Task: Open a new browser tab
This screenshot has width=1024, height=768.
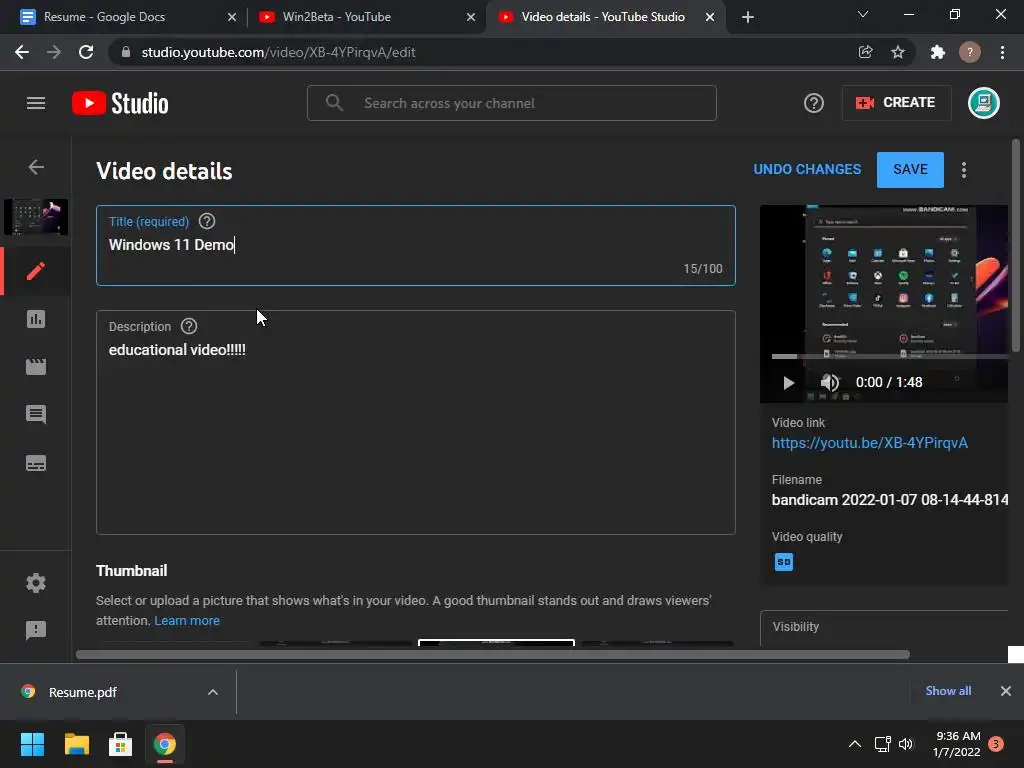Action: pos(748,17)
